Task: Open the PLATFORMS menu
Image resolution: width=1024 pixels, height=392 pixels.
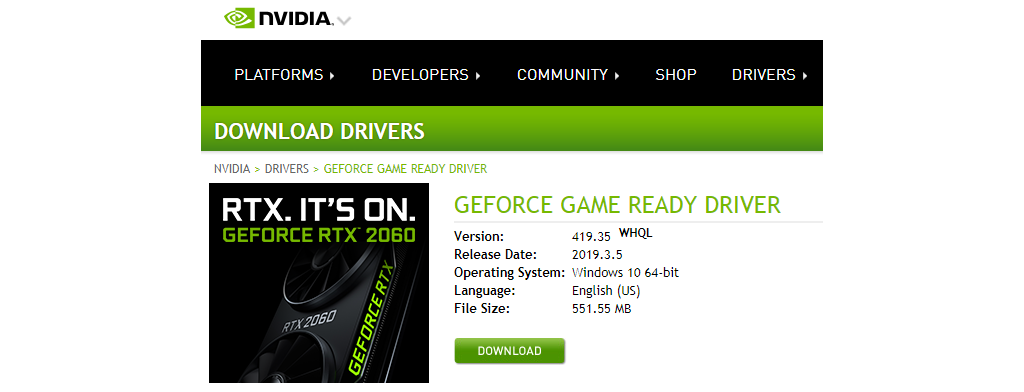Action: (x=279, y=75)
